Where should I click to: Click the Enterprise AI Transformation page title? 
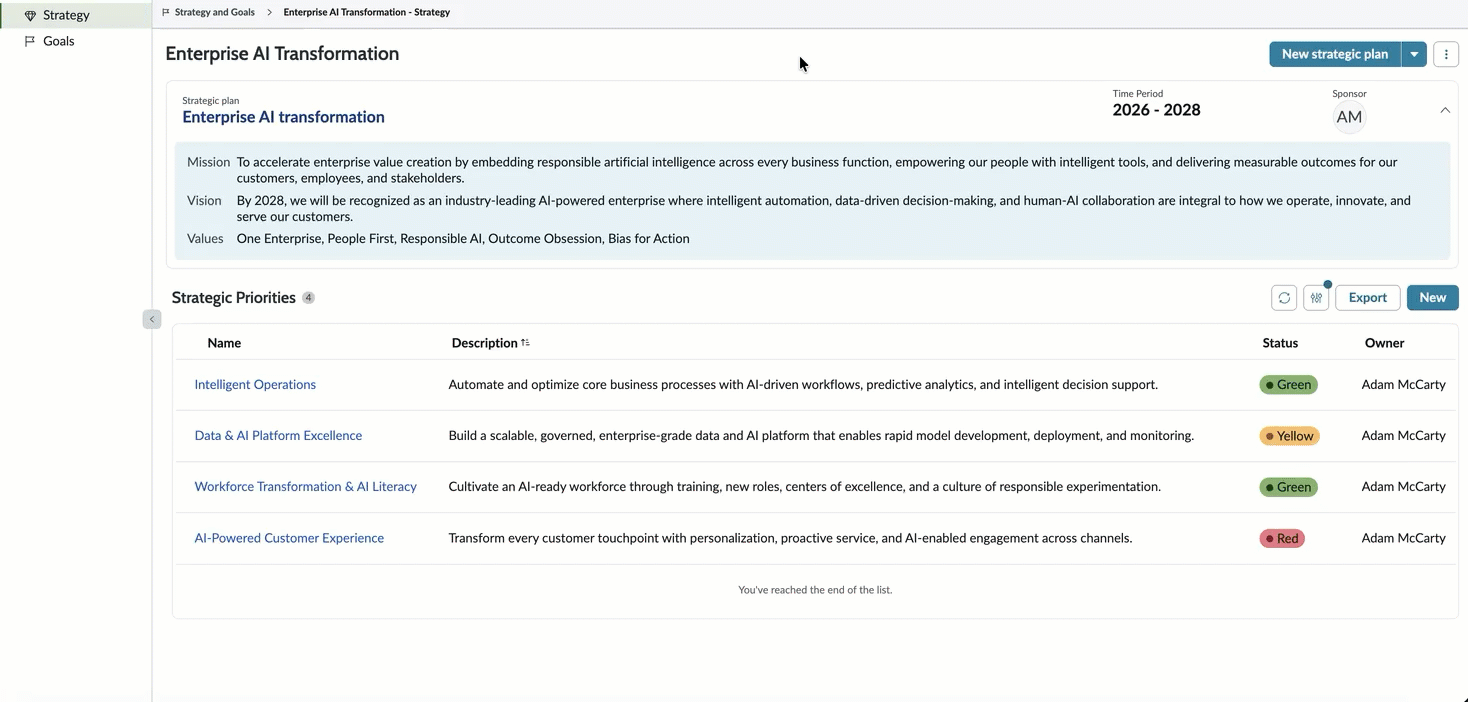pos(282,54)
